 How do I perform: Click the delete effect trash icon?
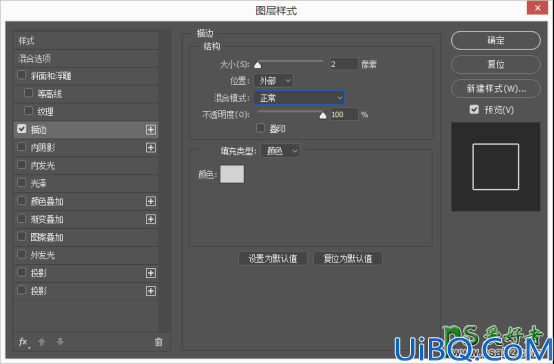click(x=159, y=342)
